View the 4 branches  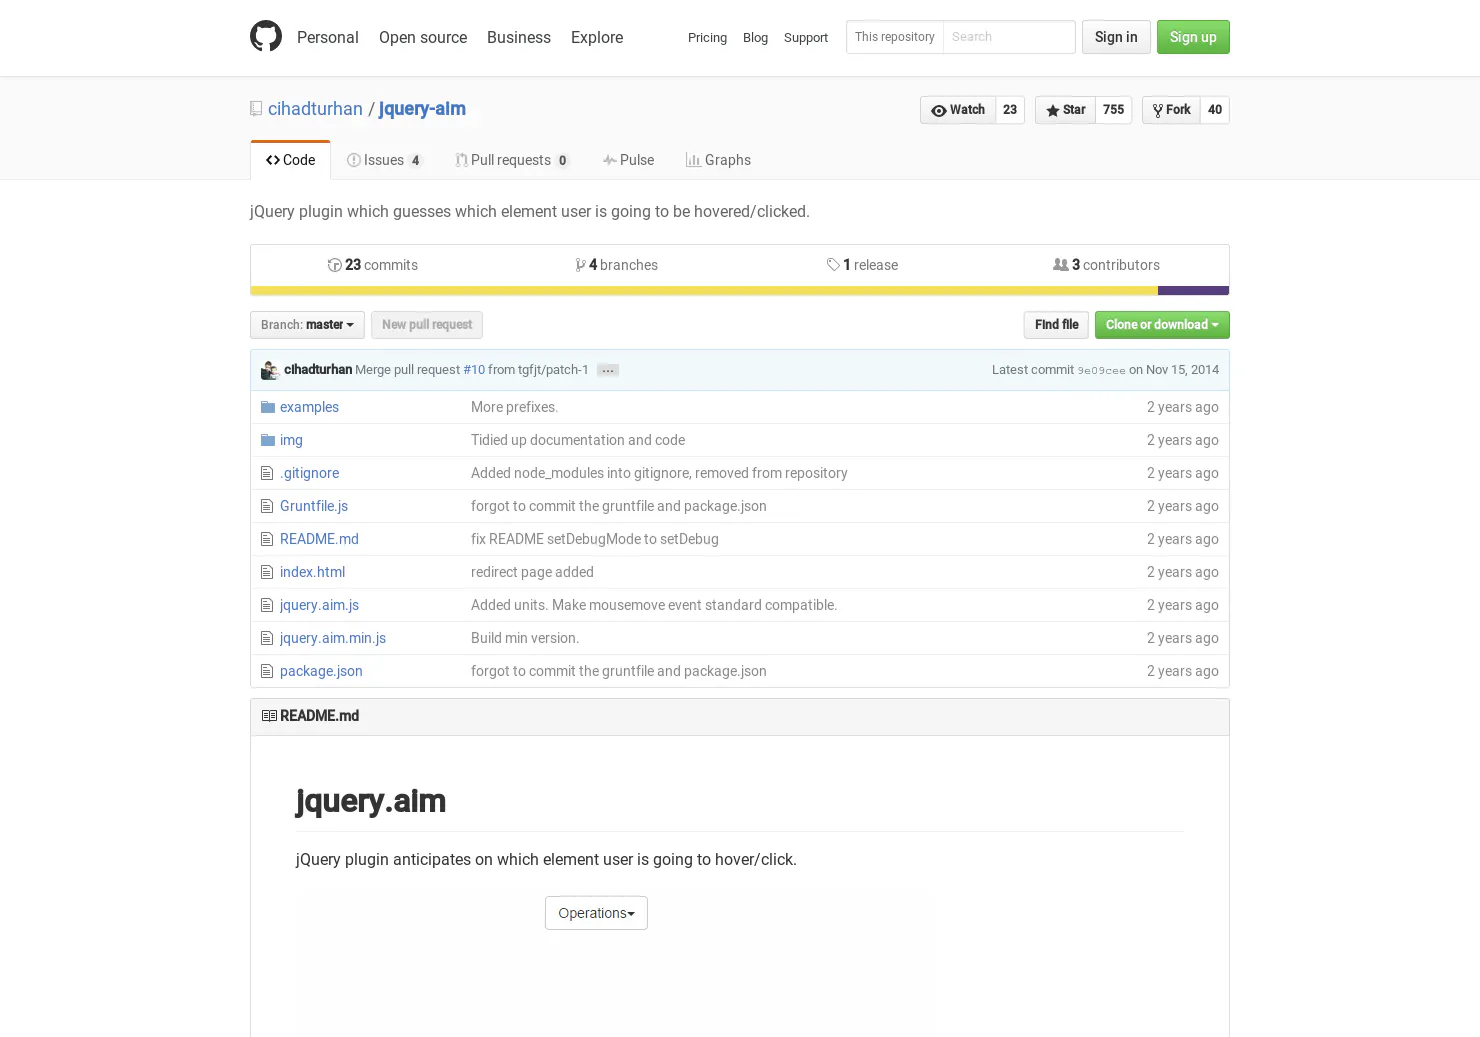[617, 265]
